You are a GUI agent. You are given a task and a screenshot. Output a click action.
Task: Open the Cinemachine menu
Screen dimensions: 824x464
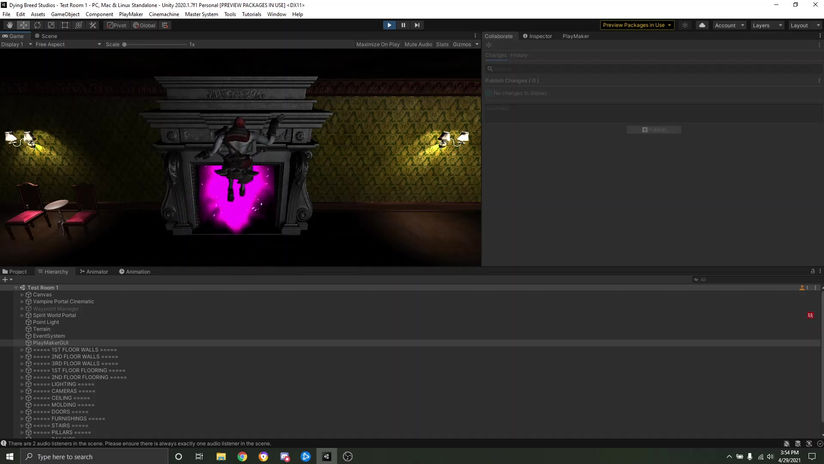pos(164,14)
